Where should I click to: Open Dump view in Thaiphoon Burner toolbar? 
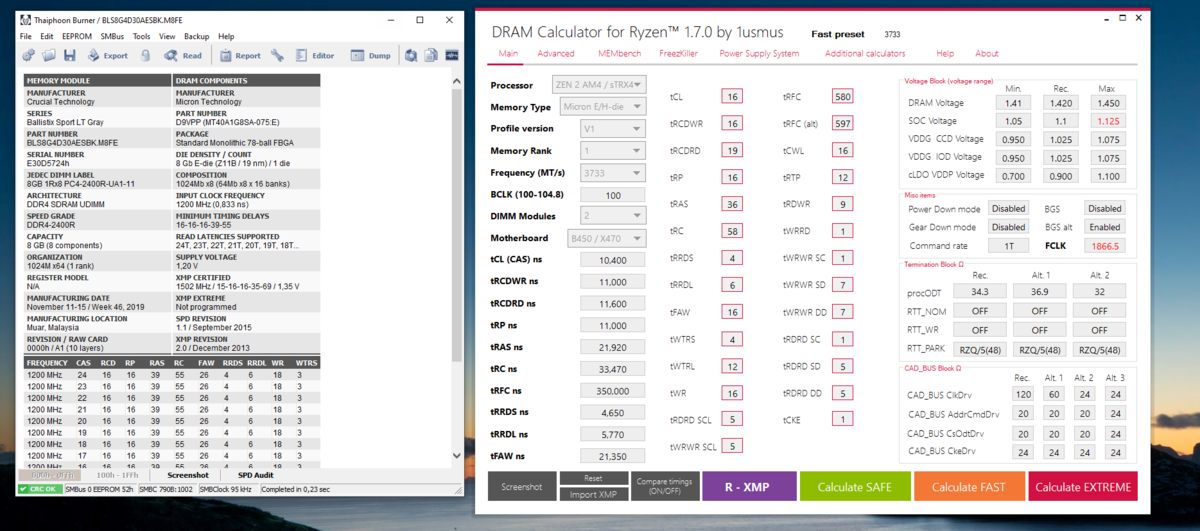[x=371, y=56]
